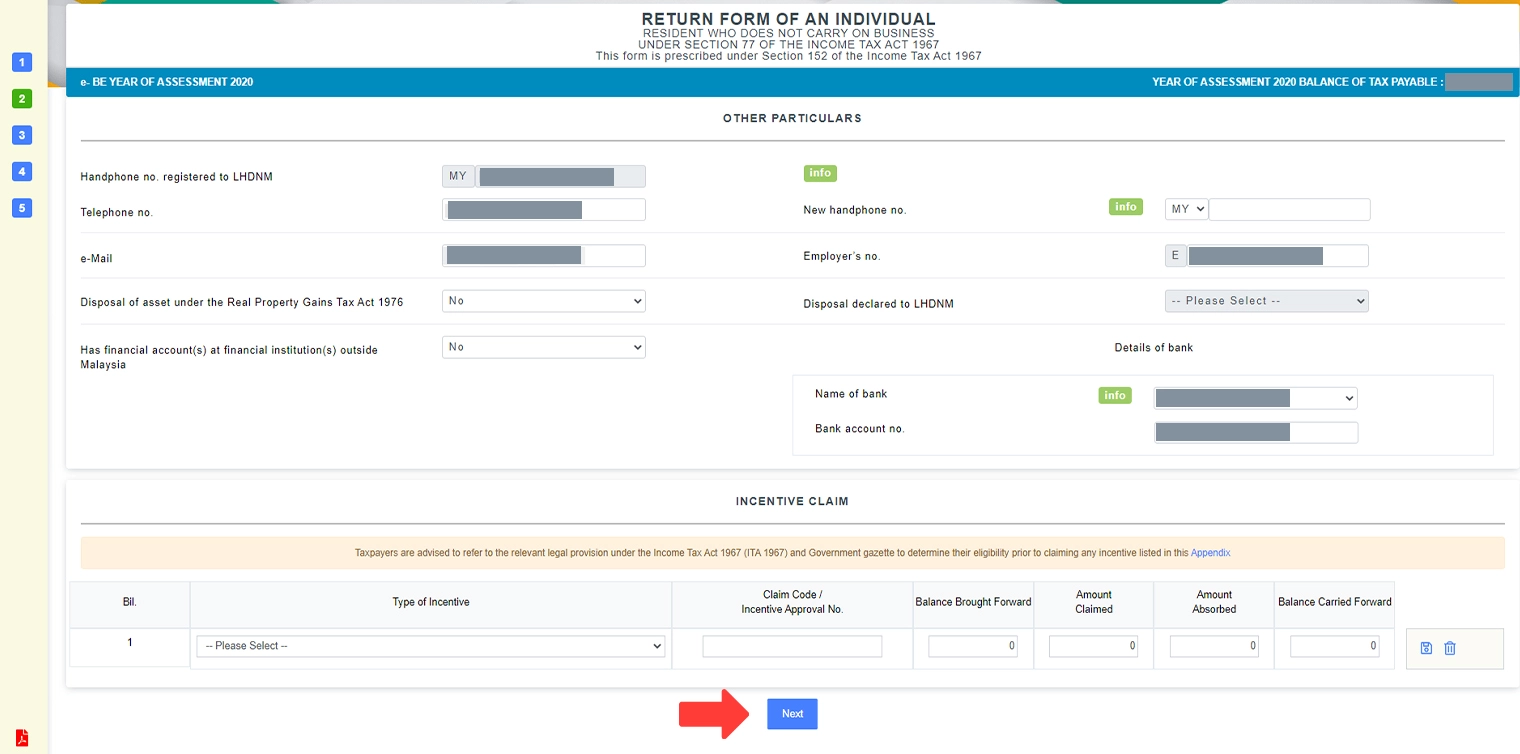The width and height of the screenshot is (1520, 754).
Task: Navigate to step 3 via sidebar
Action: pyautogui.click(x=21, y=135)
